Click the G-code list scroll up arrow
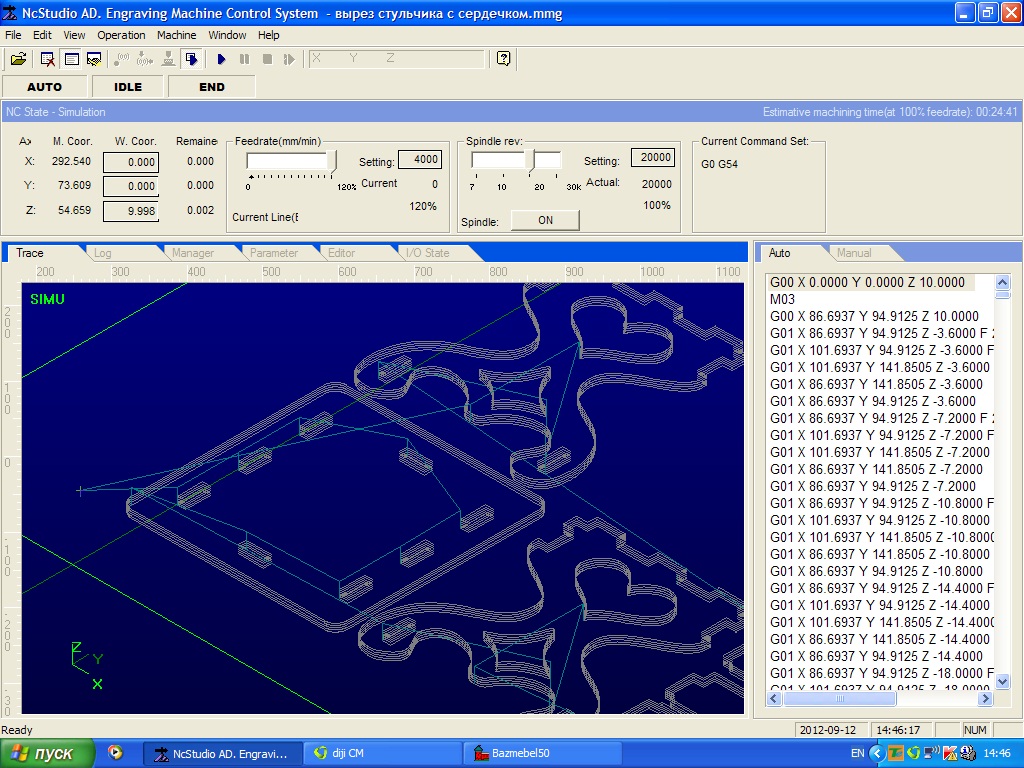 pos(1002,282)
